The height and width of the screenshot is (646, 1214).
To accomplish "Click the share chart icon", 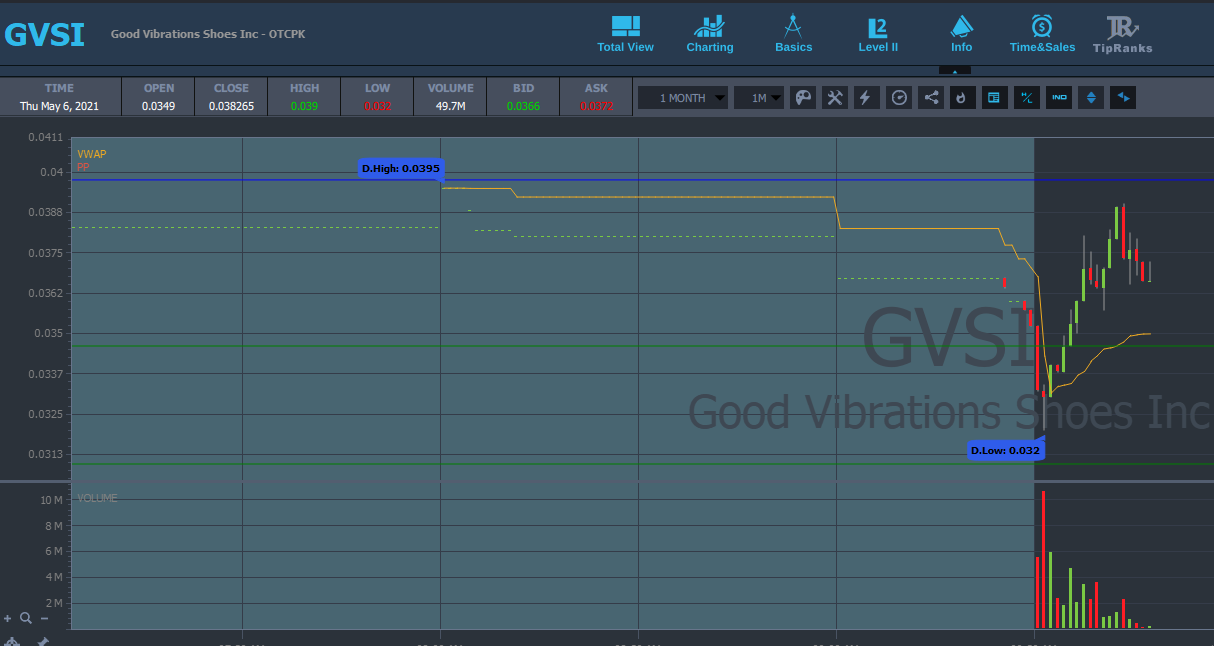I will (931, 98).
